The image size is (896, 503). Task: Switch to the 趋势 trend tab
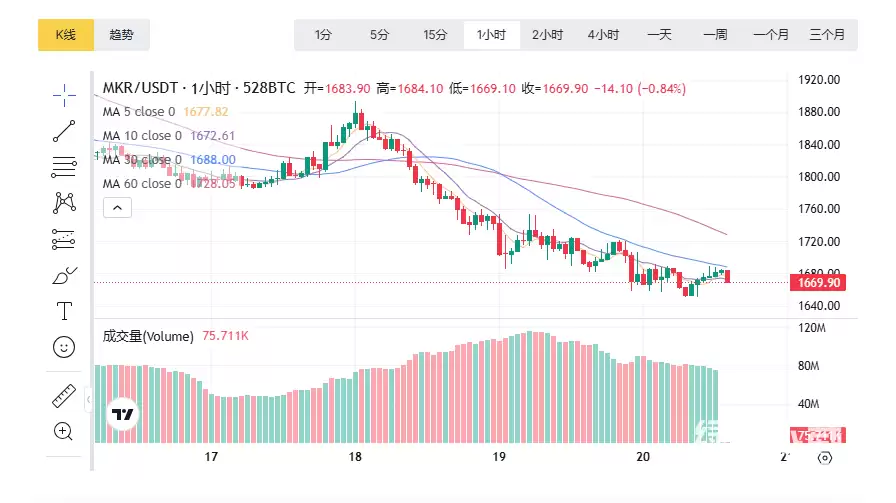[122, 35]
